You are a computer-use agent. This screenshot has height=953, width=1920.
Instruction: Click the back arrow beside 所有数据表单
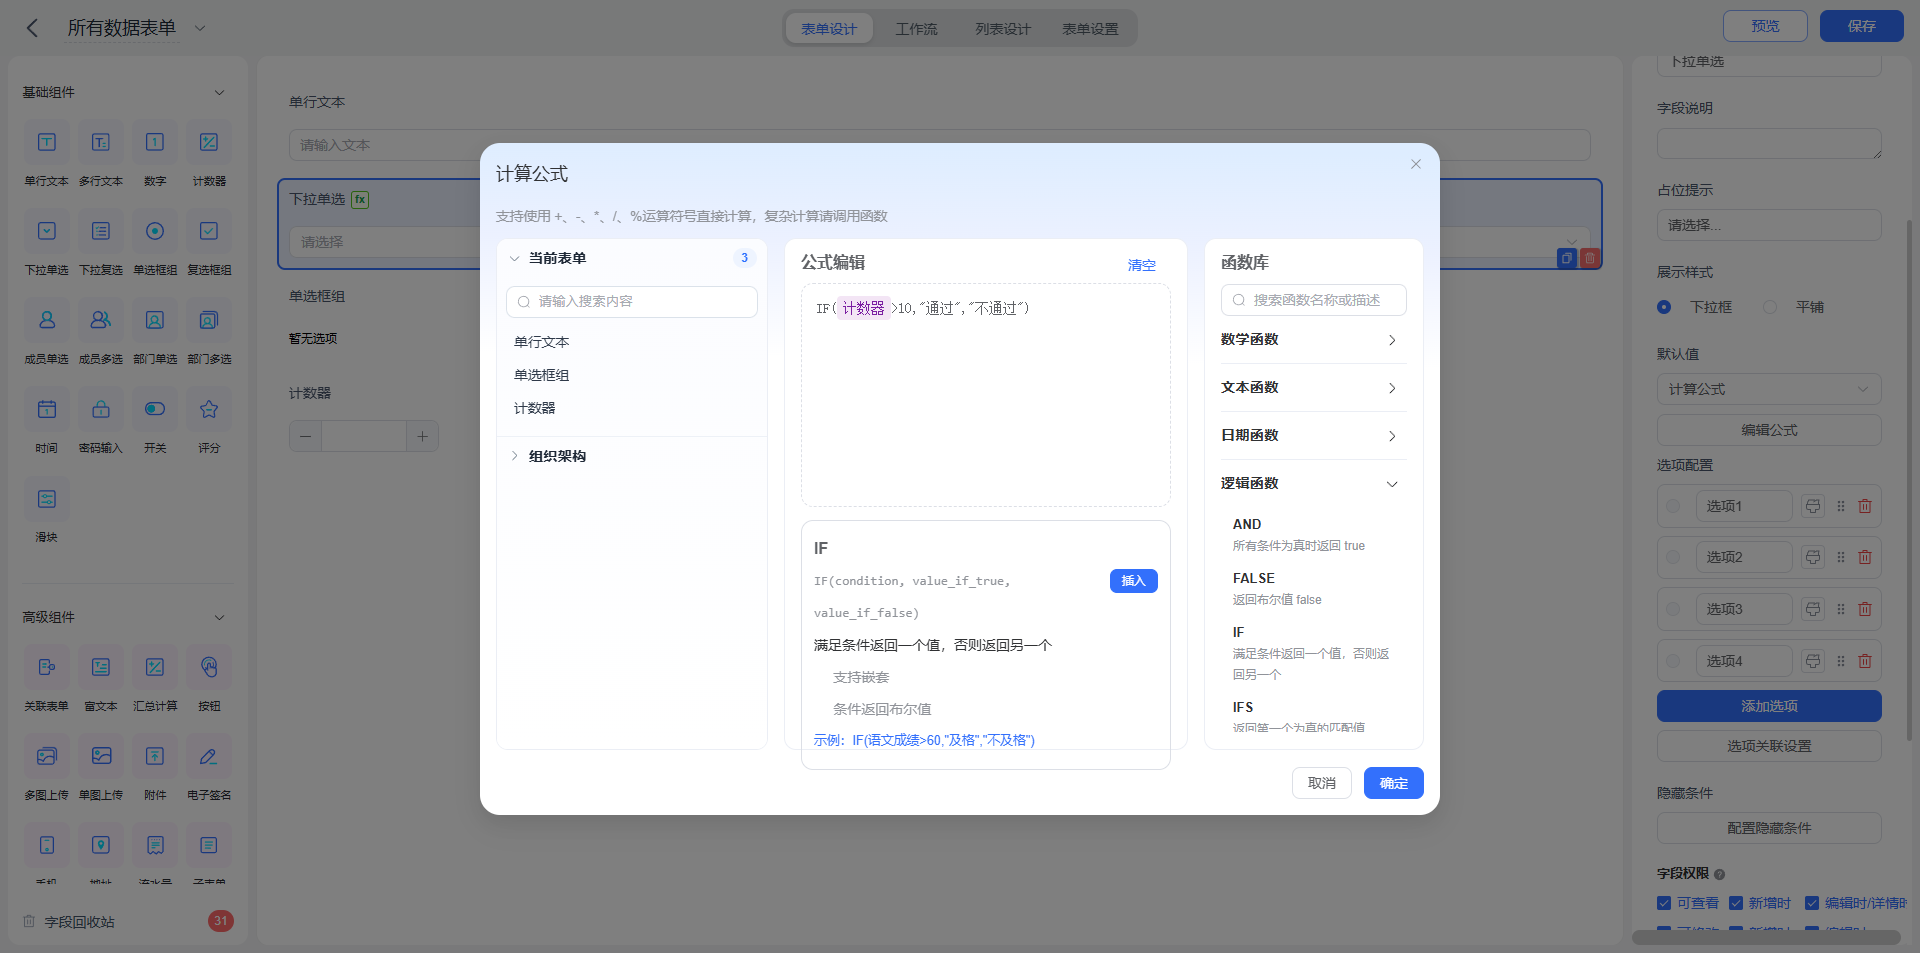[x=32, y=28]
